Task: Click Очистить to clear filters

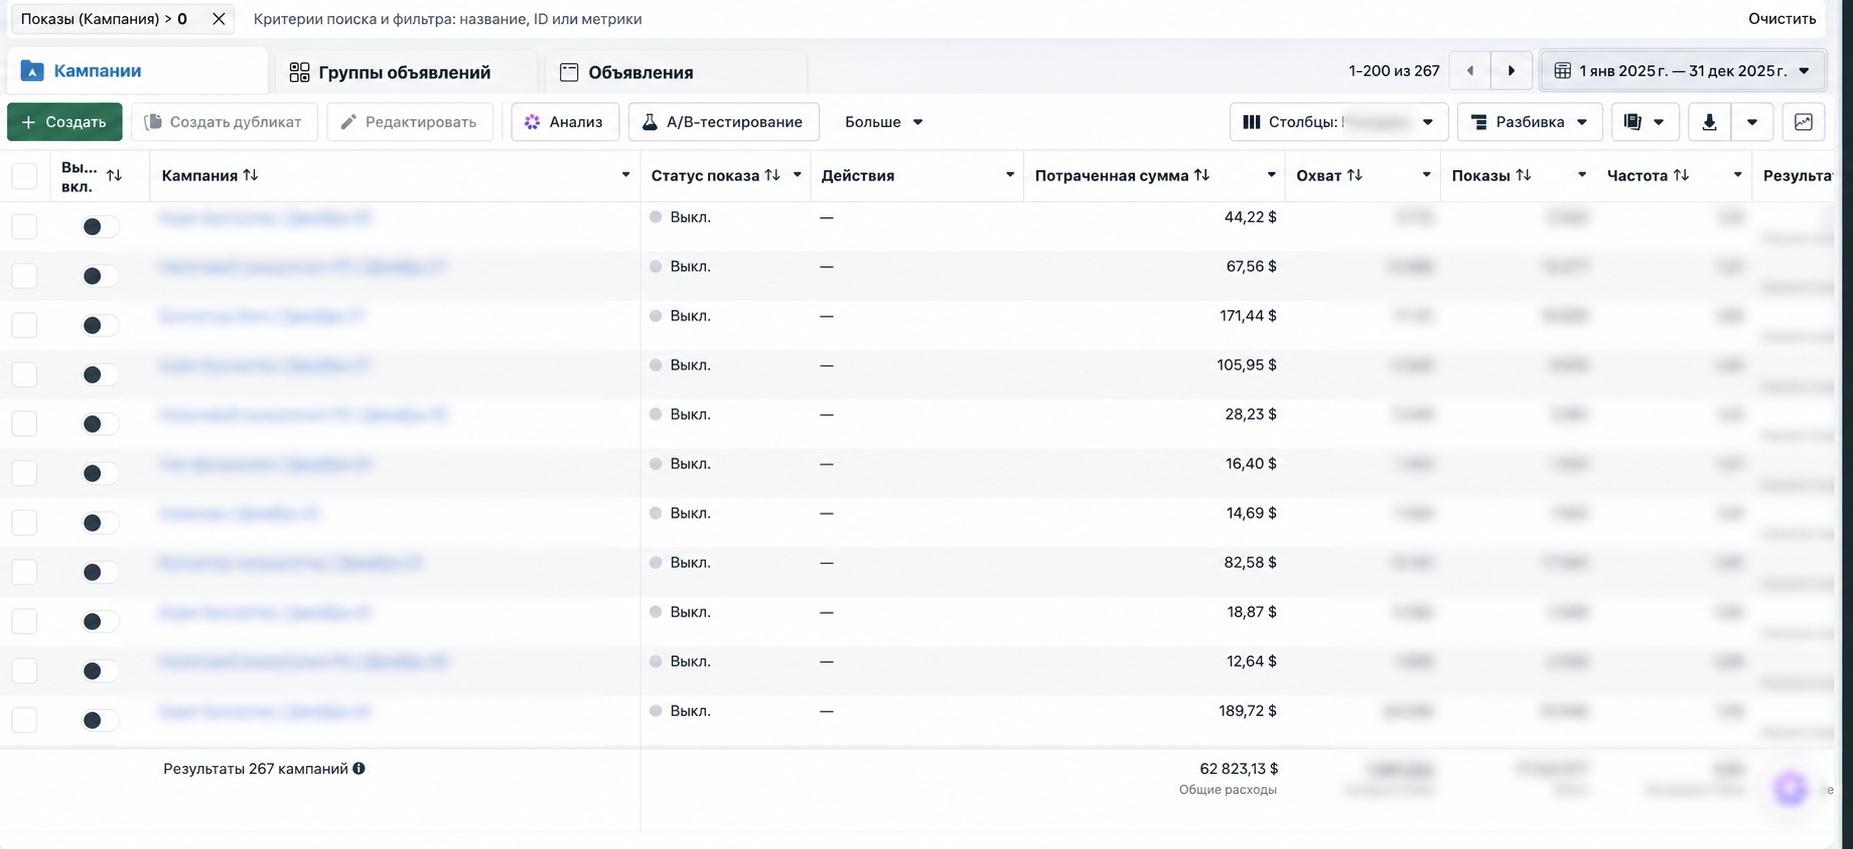Action: pos(1782,19)
